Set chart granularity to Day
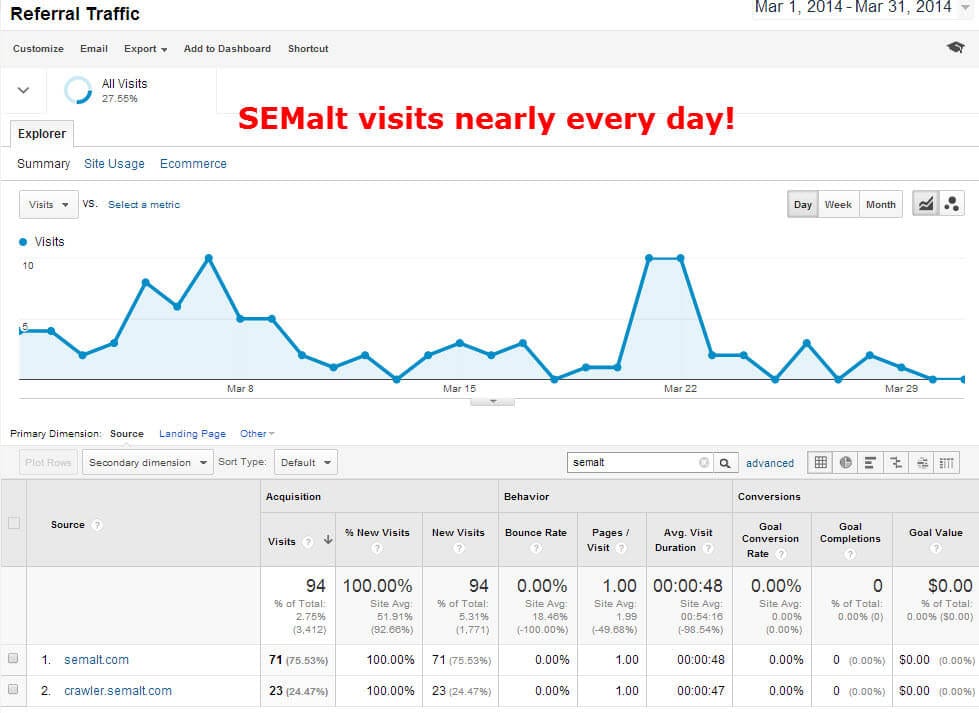 [803, 204]
